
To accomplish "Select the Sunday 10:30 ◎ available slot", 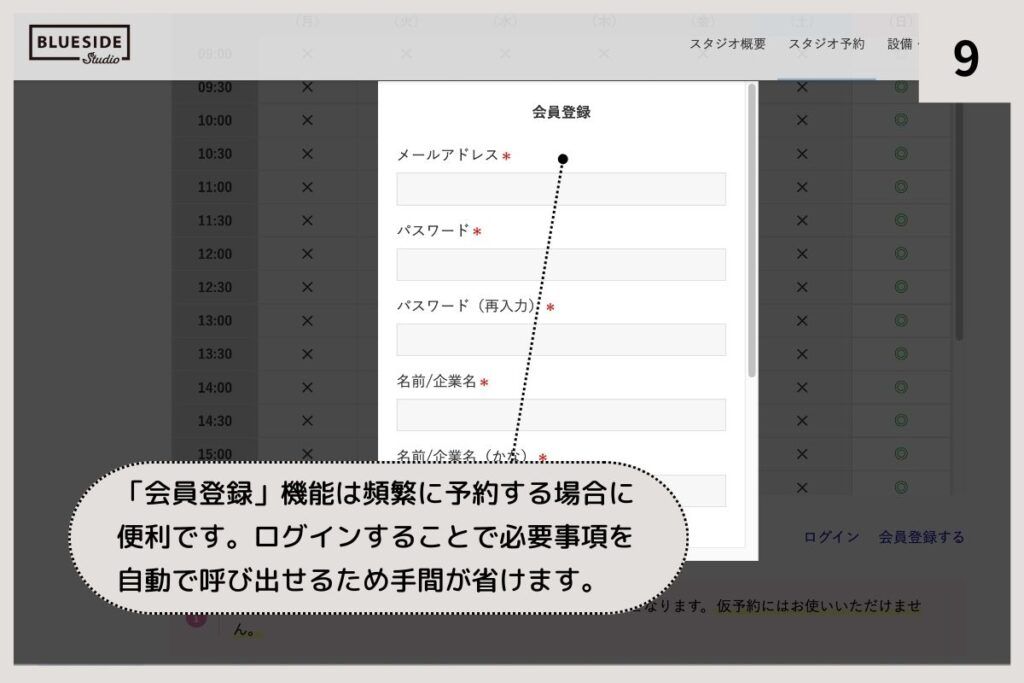I will (x=901, y=153).
